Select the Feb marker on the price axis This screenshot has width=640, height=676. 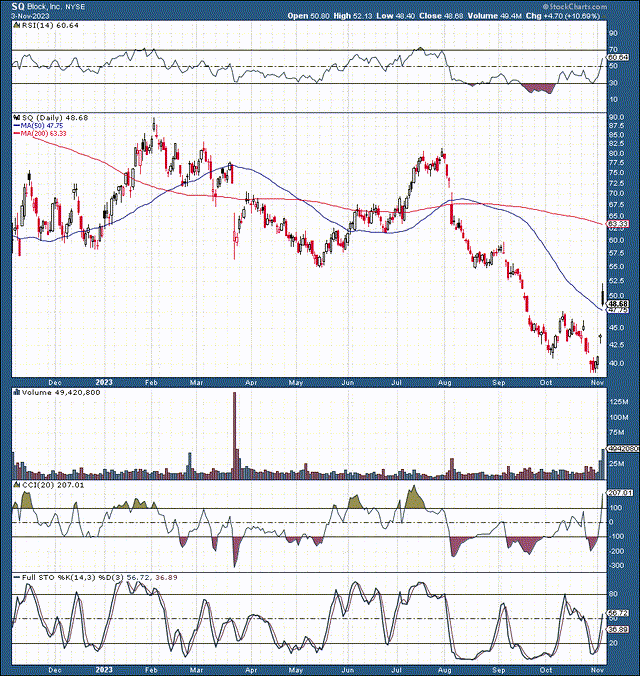click(x=150, y=381)
